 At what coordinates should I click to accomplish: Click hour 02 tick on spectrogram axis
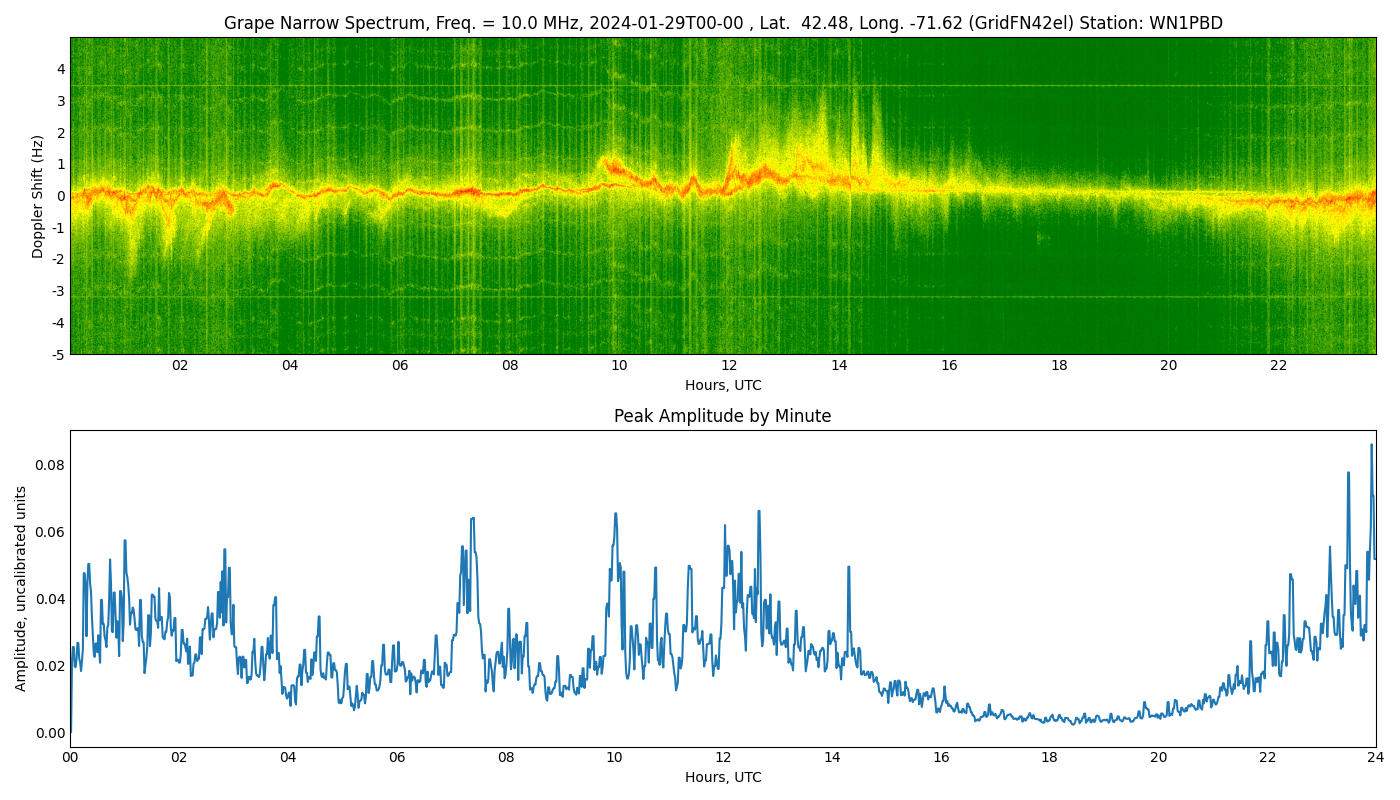(180, 366)
